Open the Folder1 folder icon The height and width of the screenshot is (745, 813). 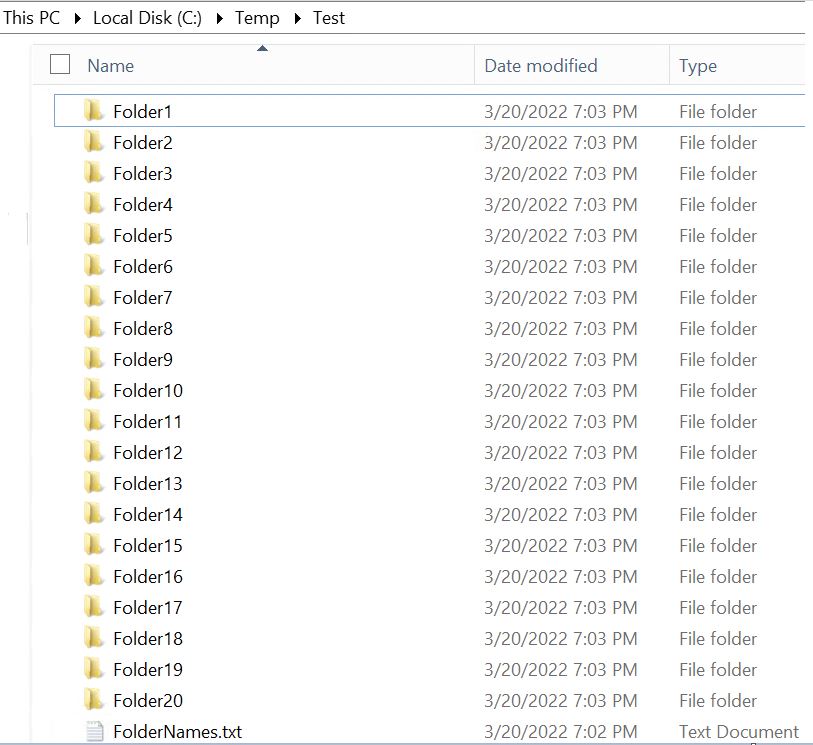click(96, 112)
